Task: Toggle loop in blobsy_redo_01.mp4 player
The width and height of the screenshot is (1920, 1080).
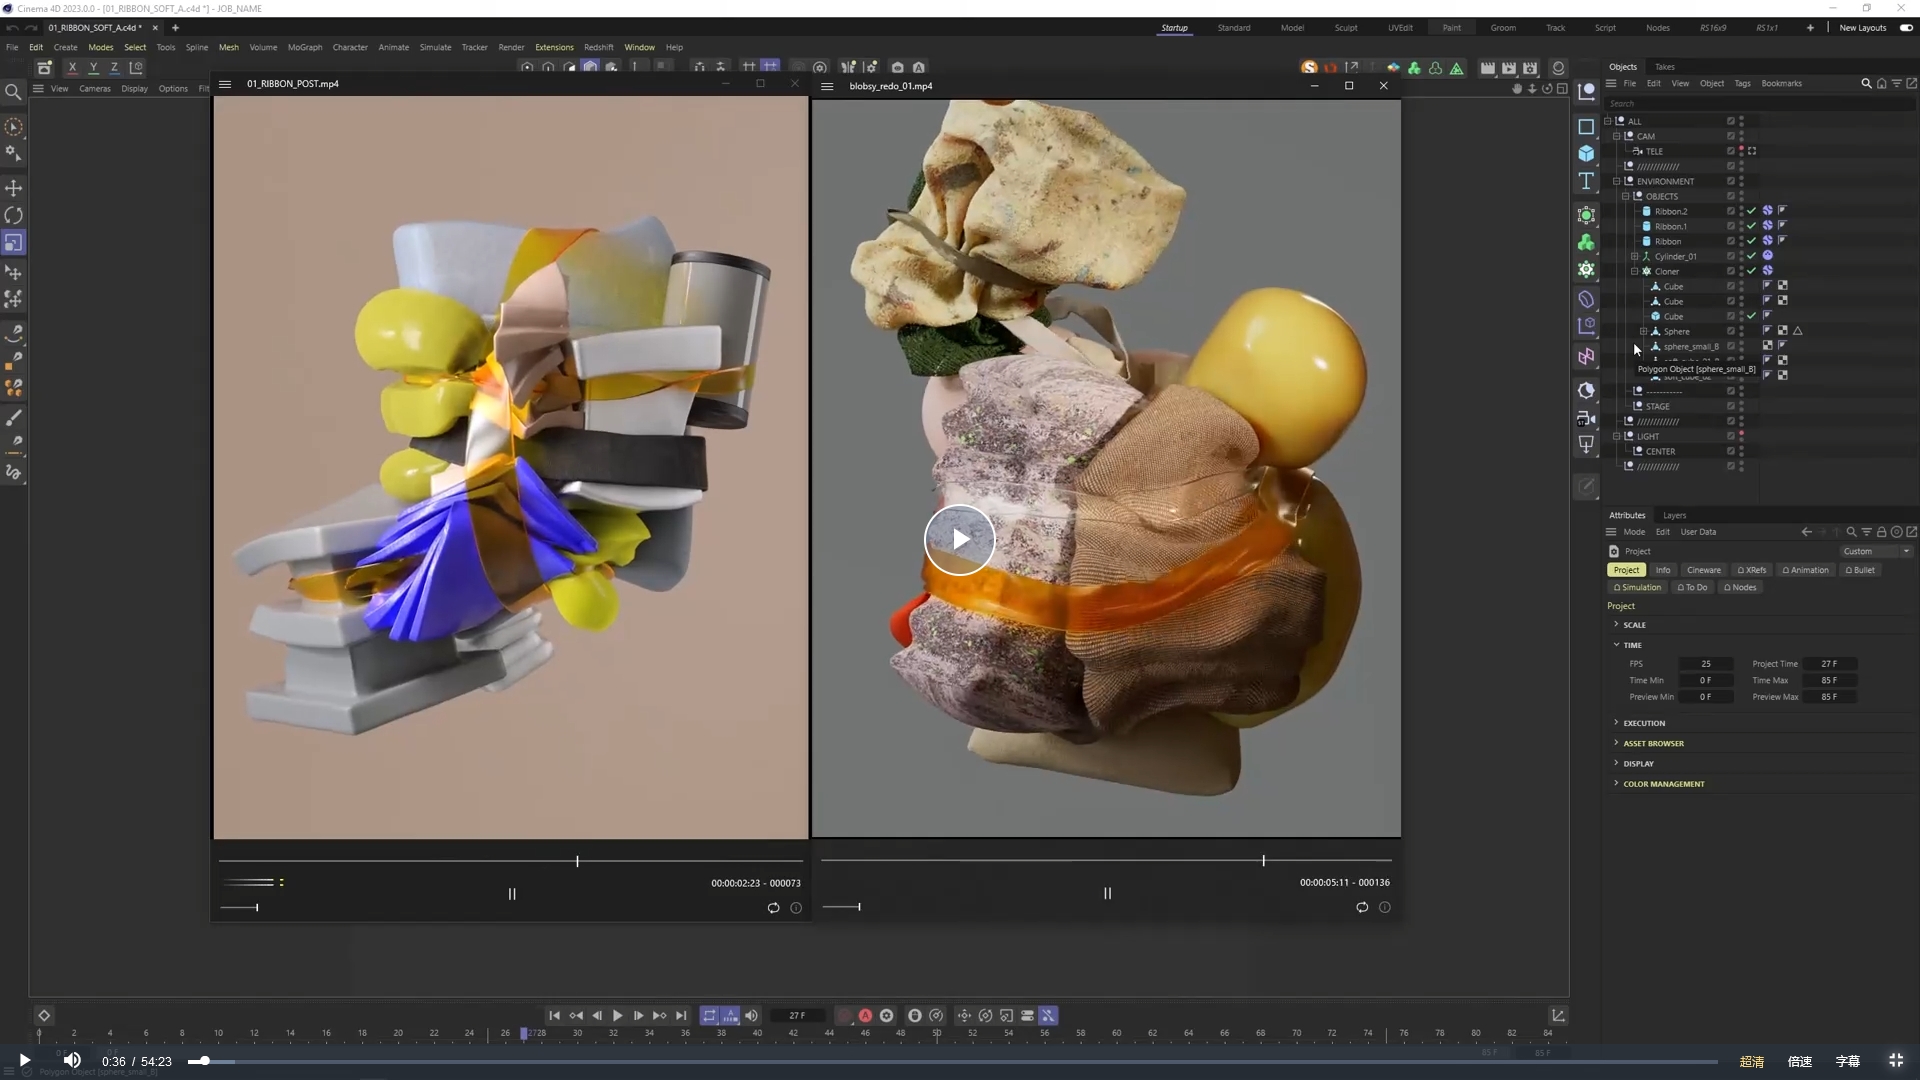Action: click(1362, 907)
